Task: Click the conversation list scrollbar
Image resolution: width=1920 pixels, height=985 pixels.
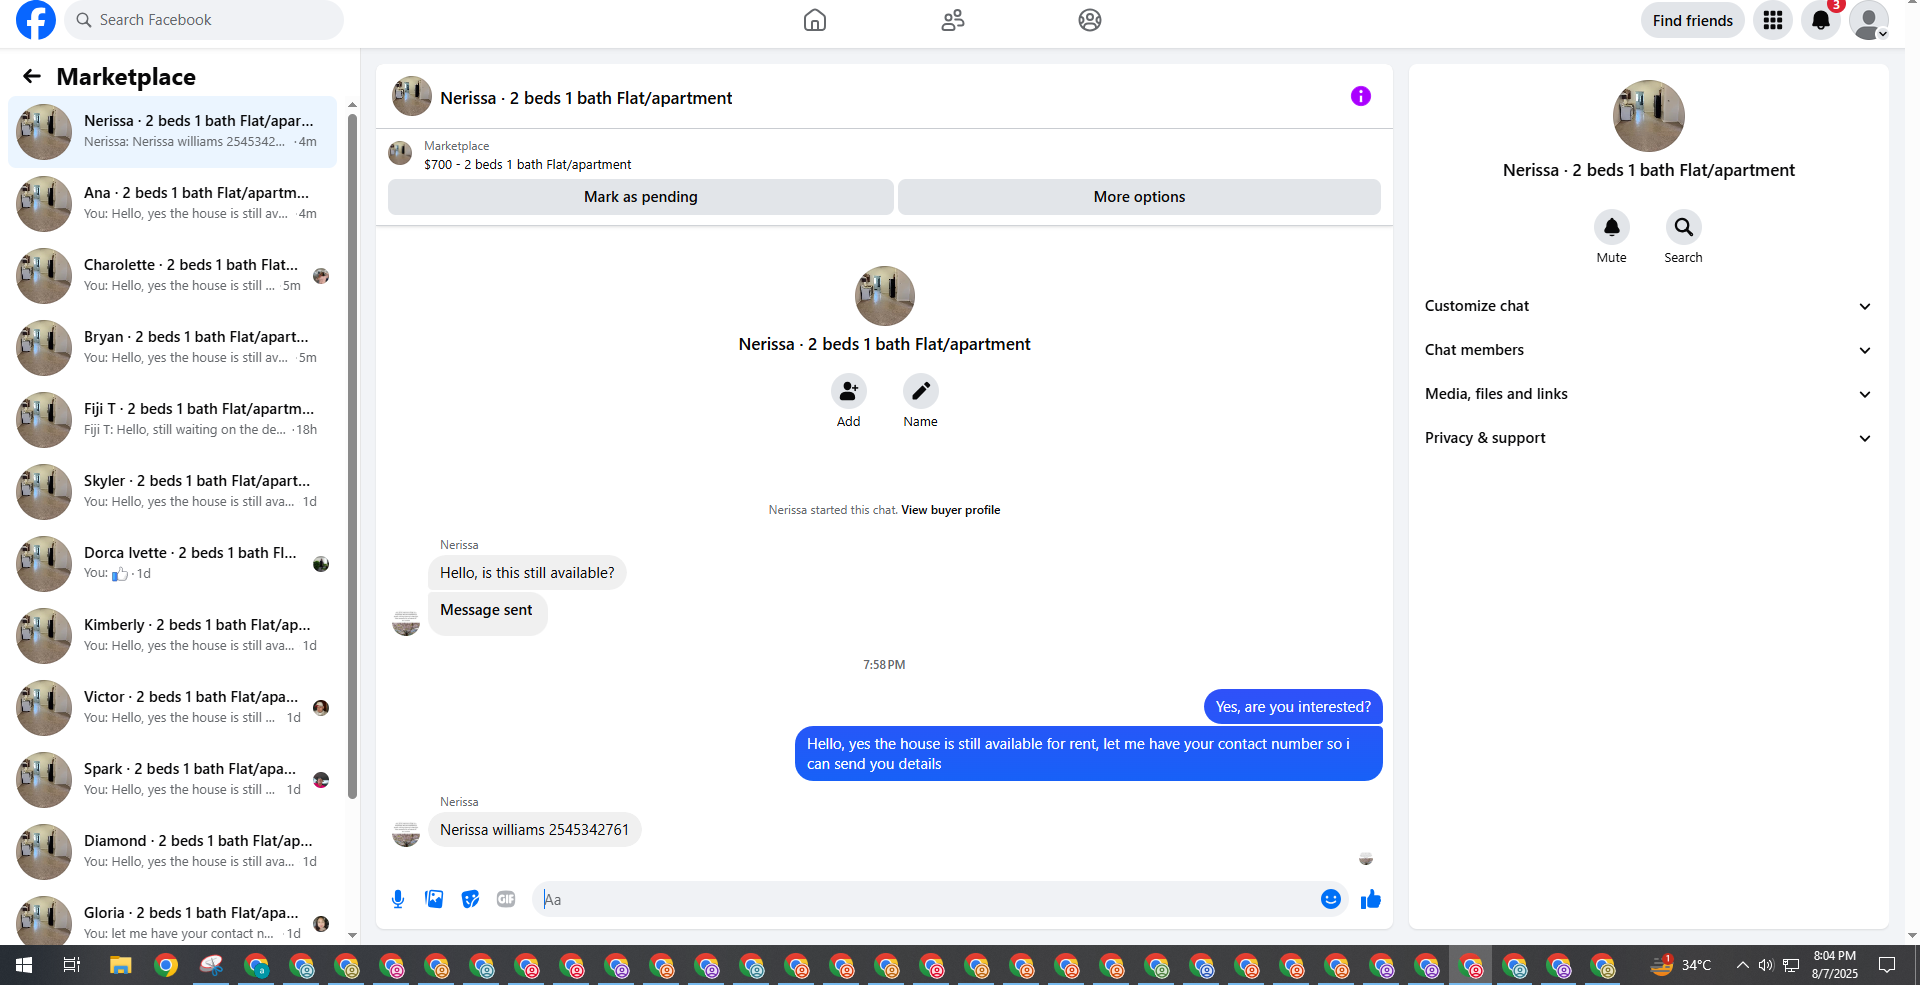Action: click(x=352, y=456)
